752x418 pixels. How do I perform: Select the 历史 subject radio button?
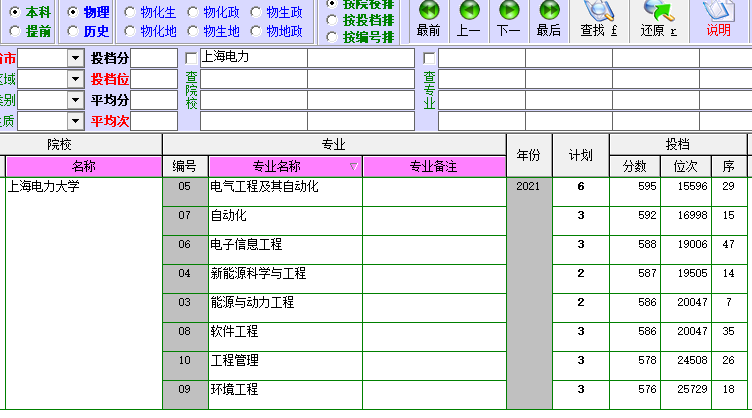click(x=88, y=31)
